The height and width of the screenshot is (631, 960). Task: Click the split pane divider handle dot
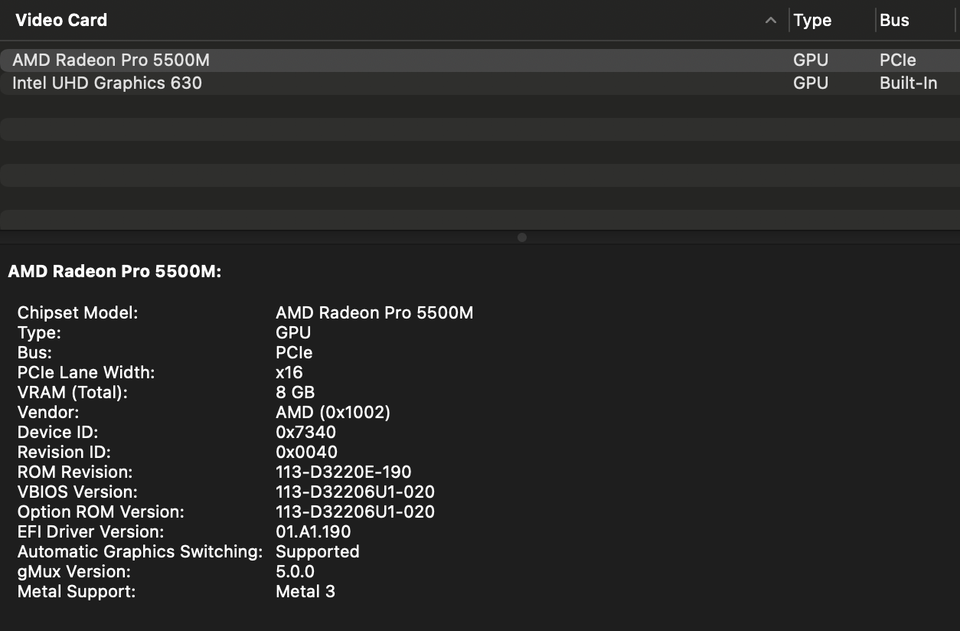(522, 238)
